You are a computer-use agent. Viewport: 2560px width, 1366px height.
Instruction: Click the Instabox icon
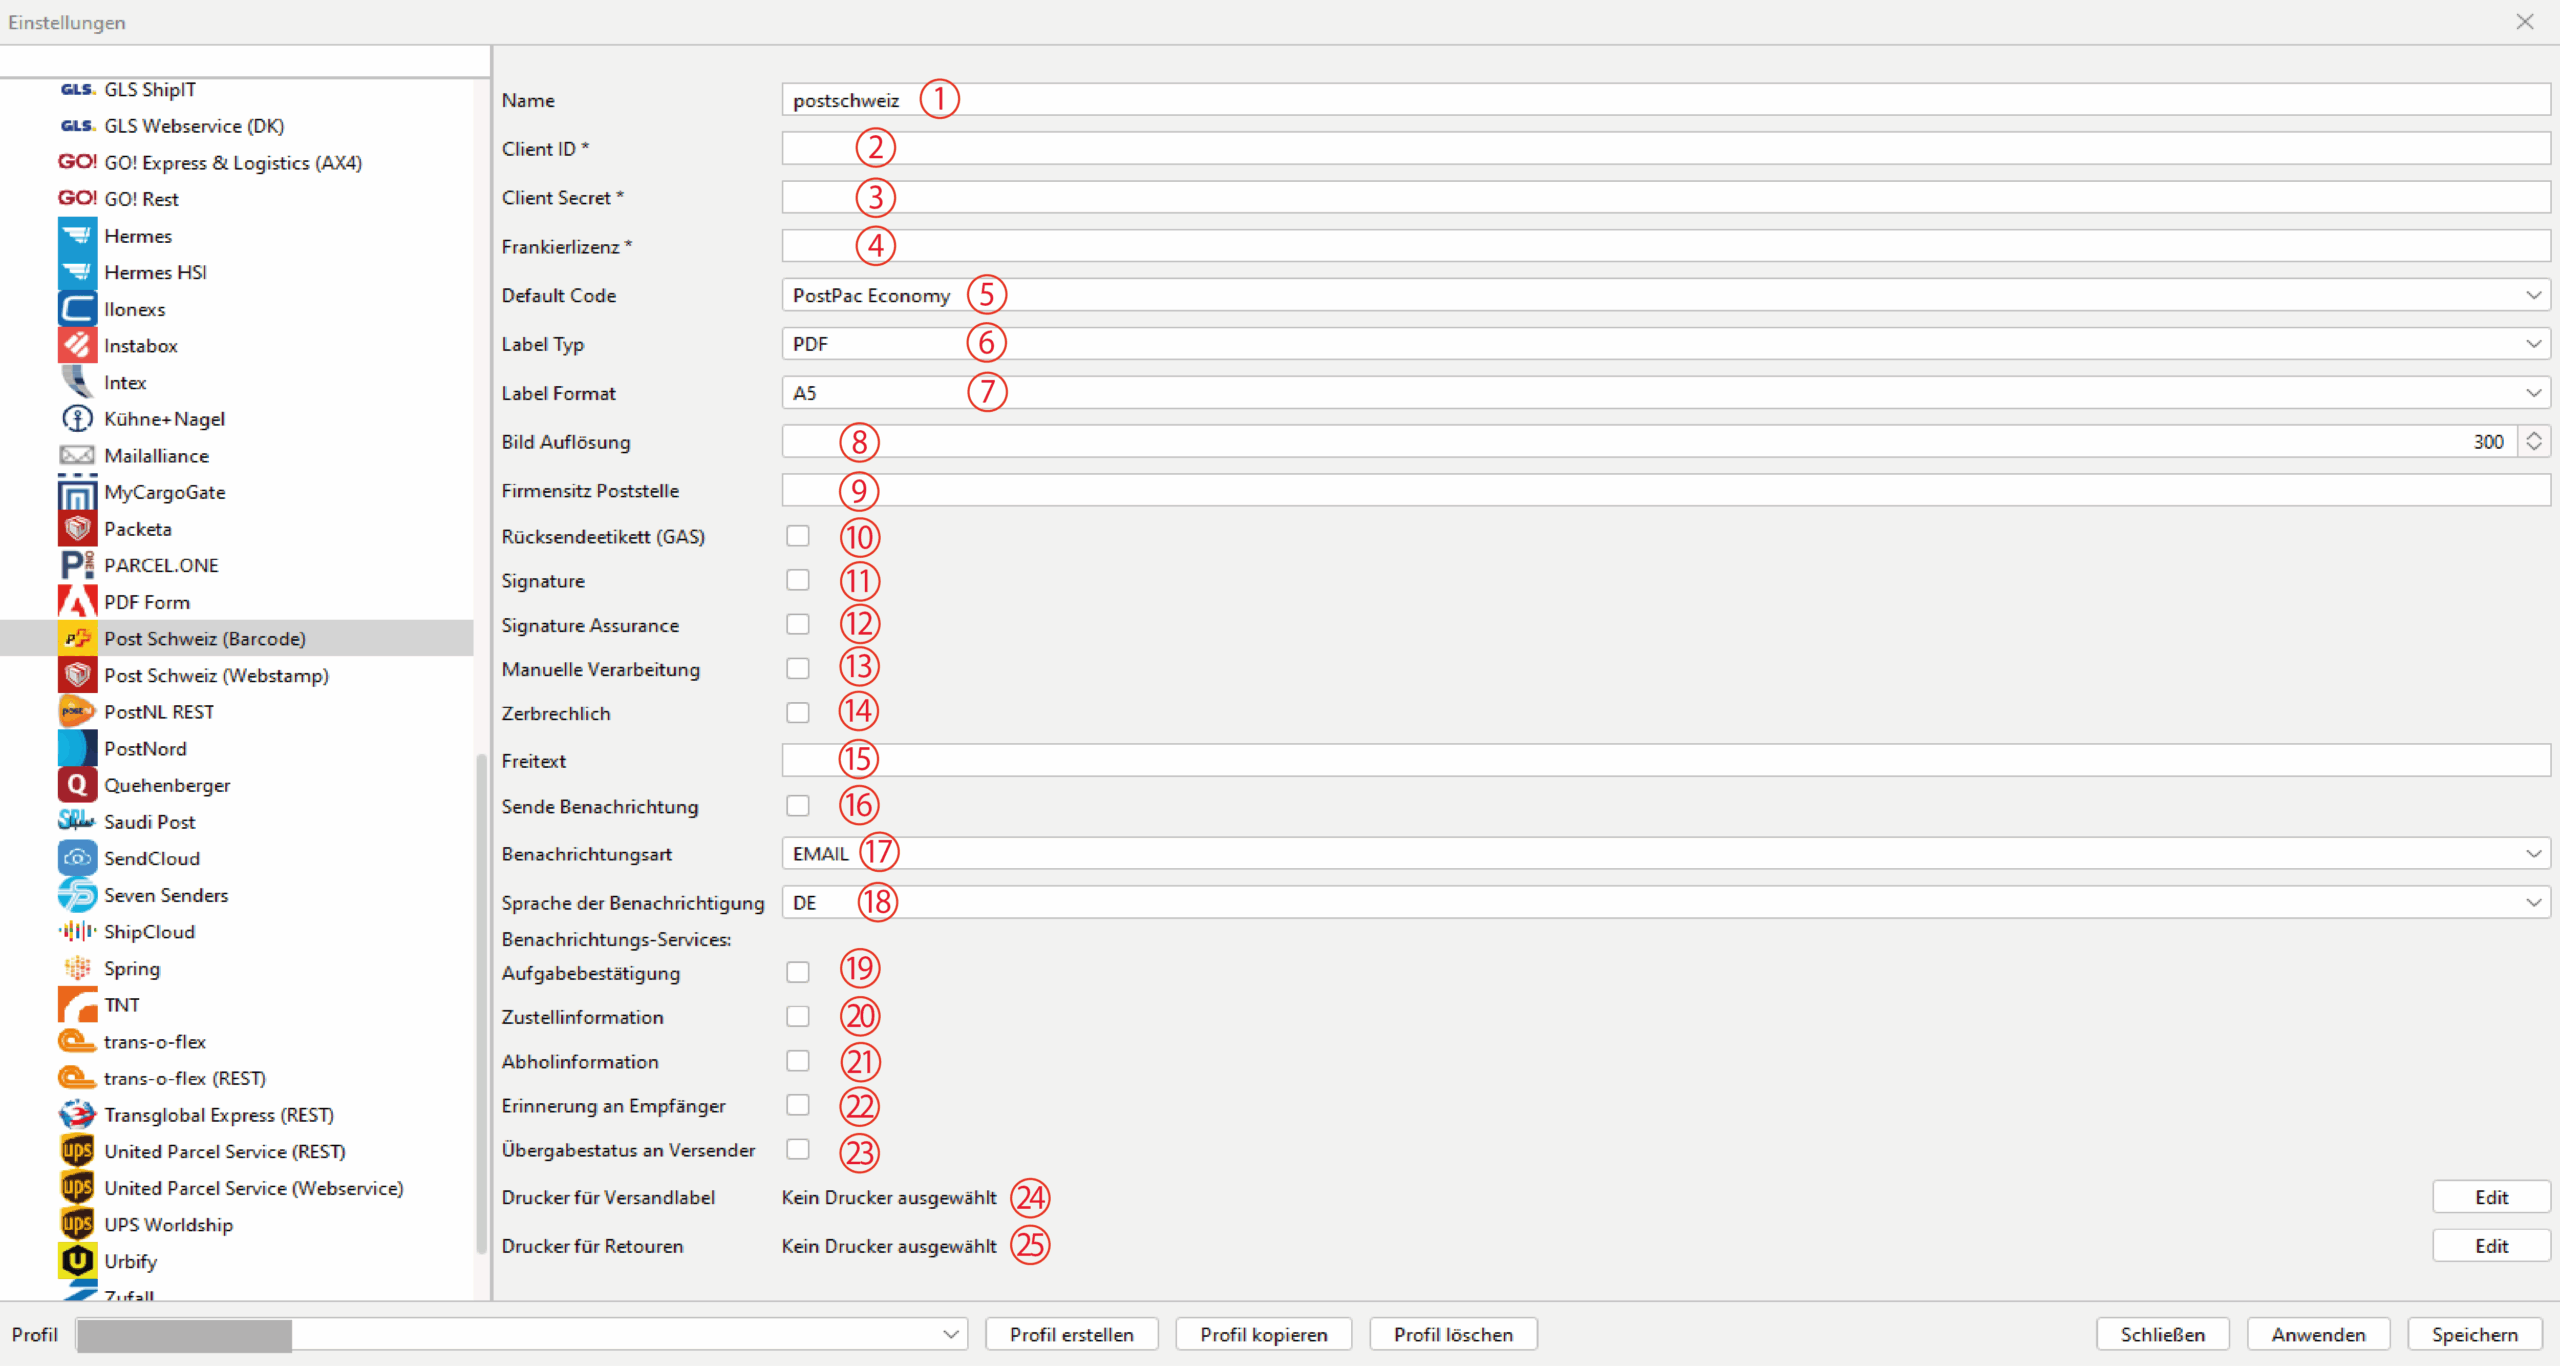(x=77, y=346)
